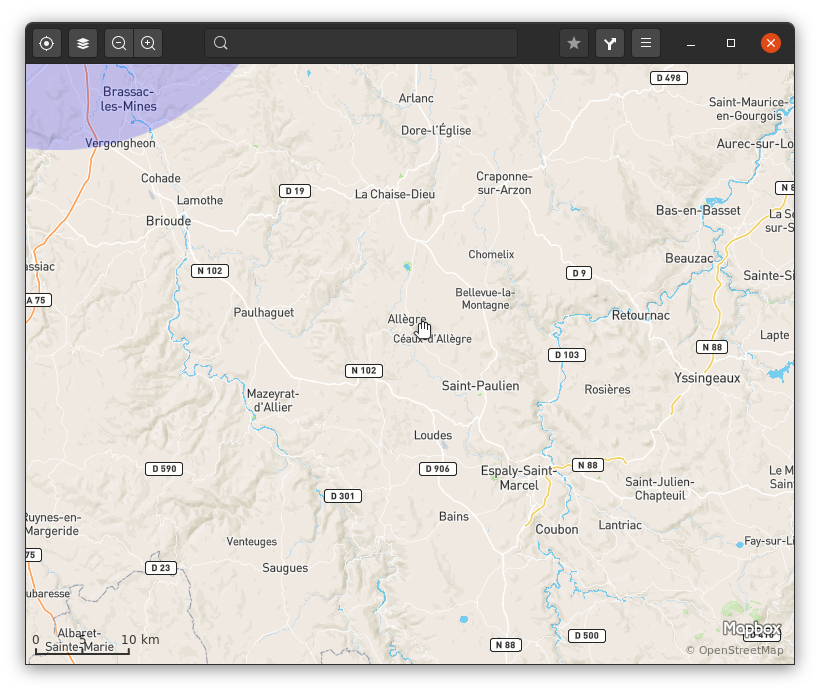Click the D 301 road shield
This screenshot has height=693, width=820.
[343, 496]
